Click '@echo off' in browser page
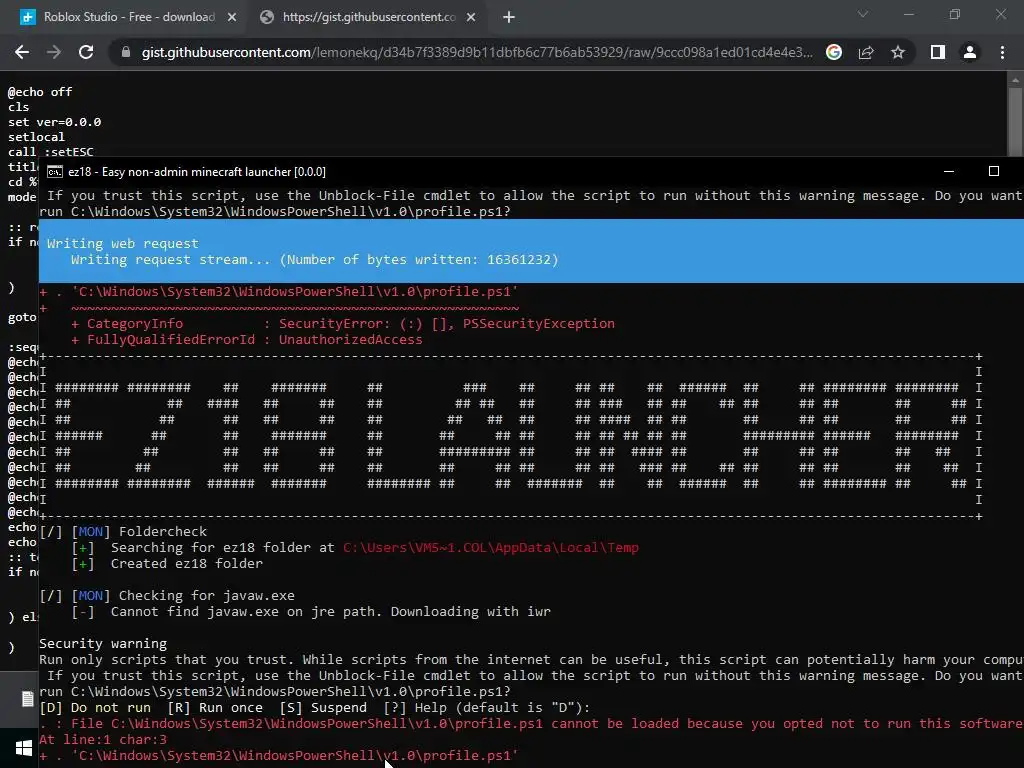 point(40,92)
